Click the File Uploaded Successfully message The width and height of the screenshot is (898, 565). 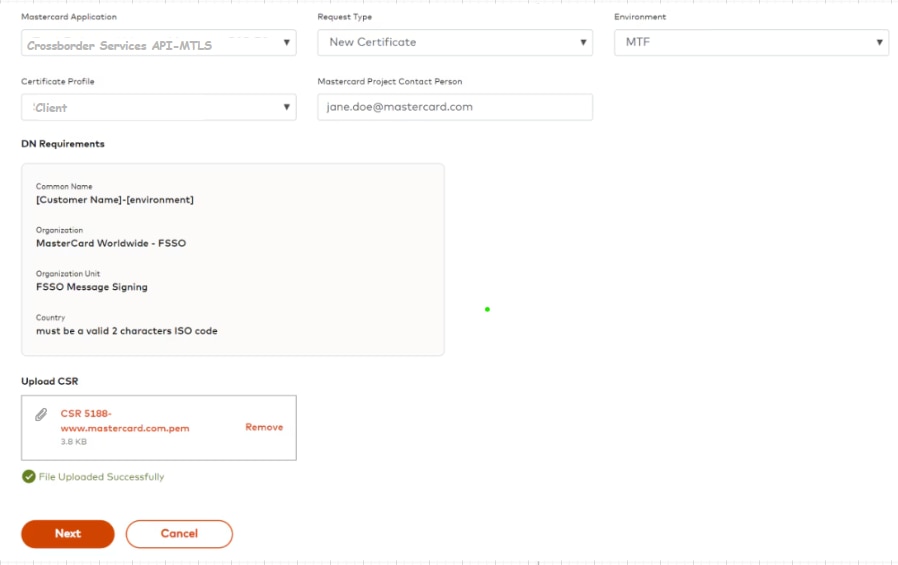pos(101,477)
